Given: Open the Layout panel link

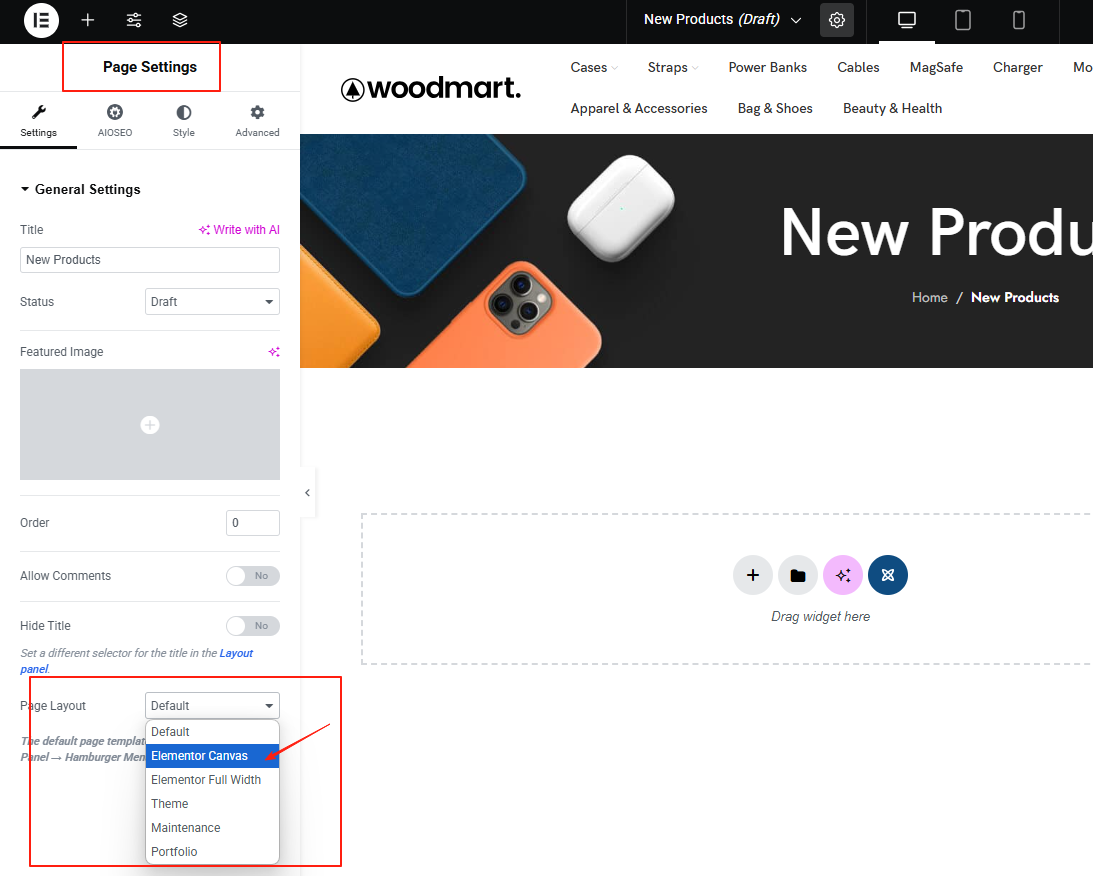Looking at the screenshot, I should pyautogui.click(x=237, y=653).
